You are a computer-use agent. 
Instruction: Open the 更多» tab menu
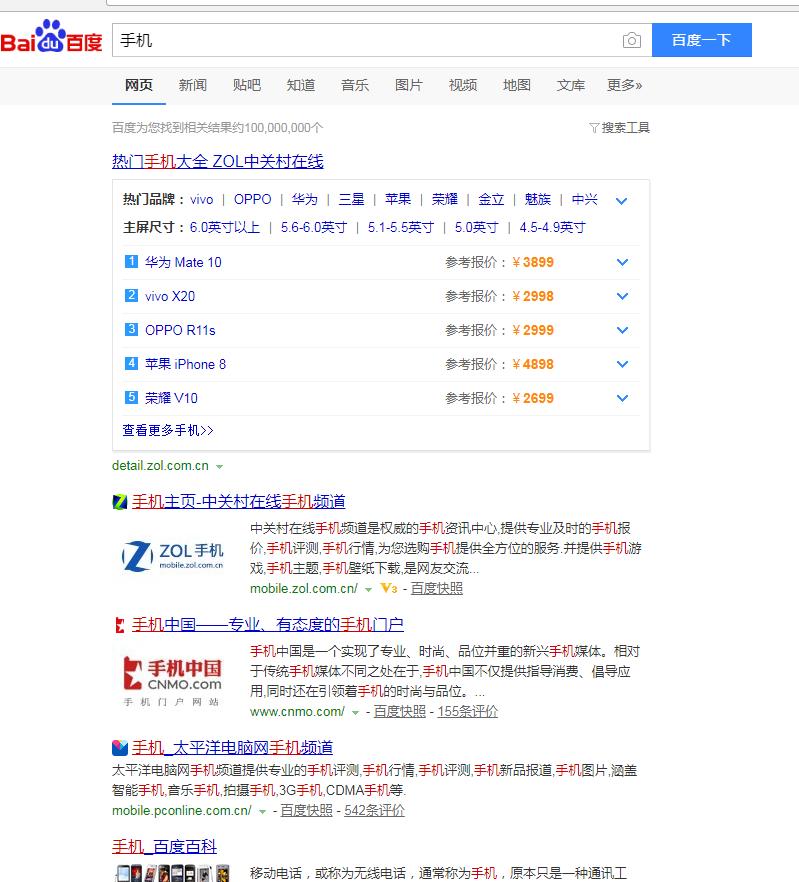pyautogui.click(x=625, y=86)
